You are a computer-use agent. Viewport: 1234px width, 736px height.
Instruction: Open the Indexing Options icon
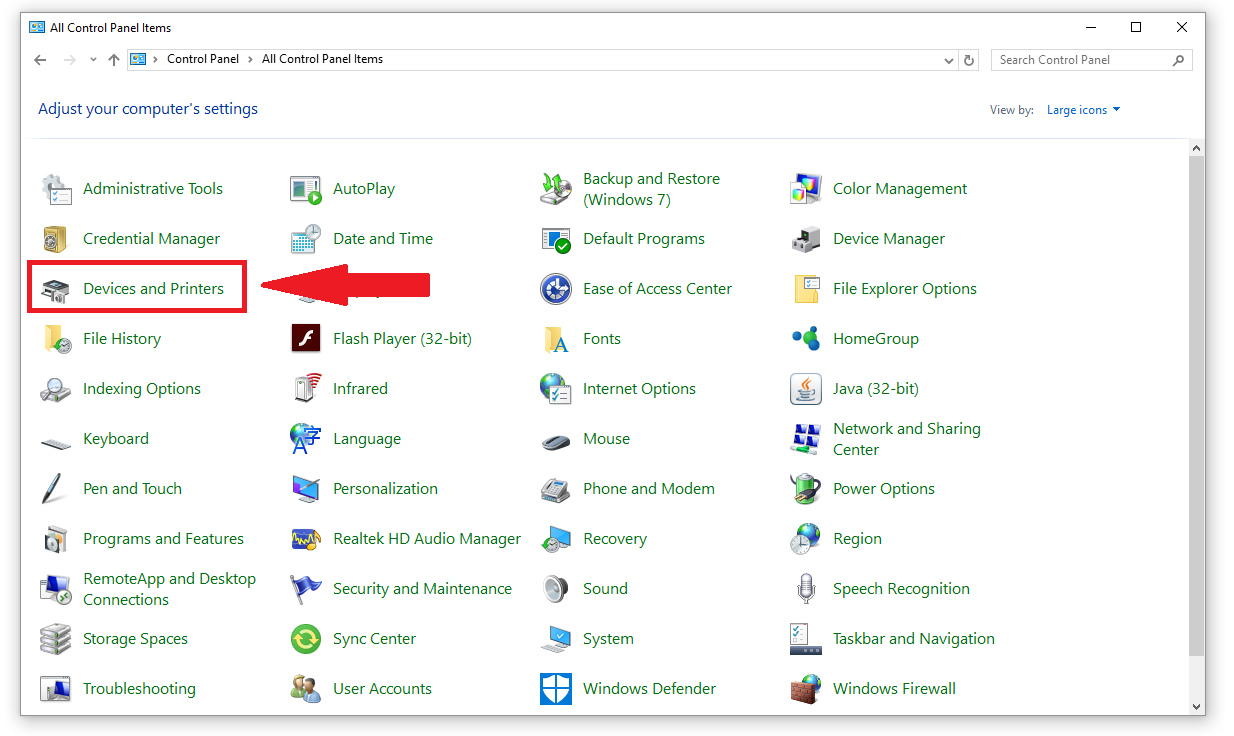pos(56,389)
